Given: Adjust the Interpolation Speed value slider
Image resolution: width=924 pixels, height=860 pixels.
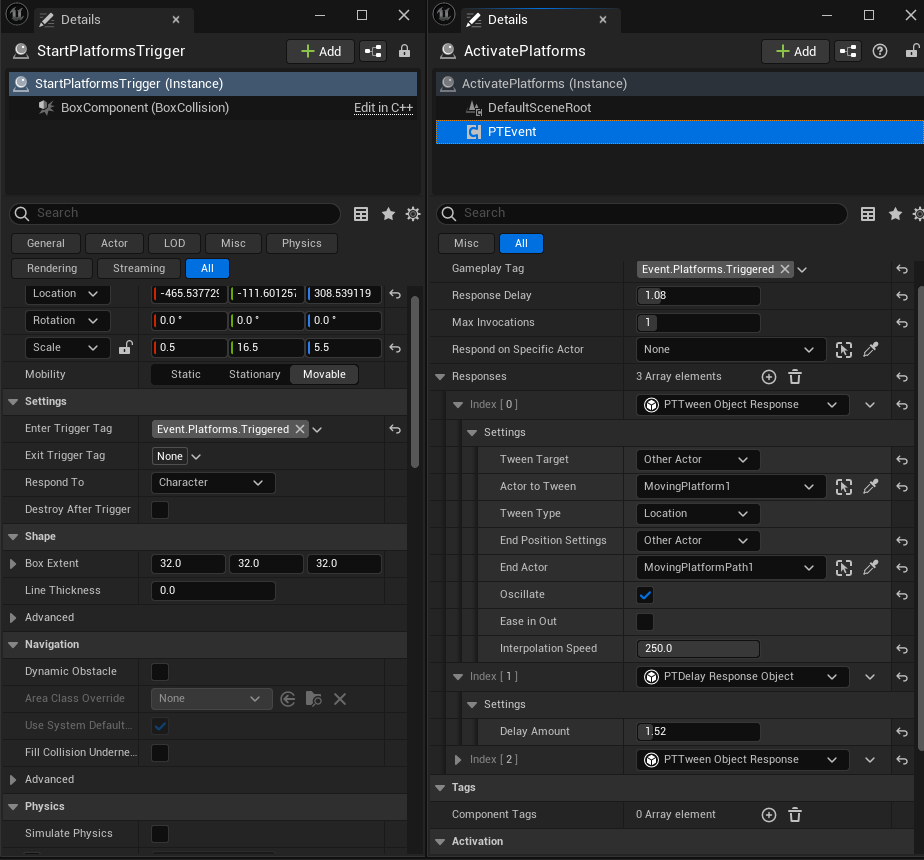Looking at the screenshot, I should 698,648.
